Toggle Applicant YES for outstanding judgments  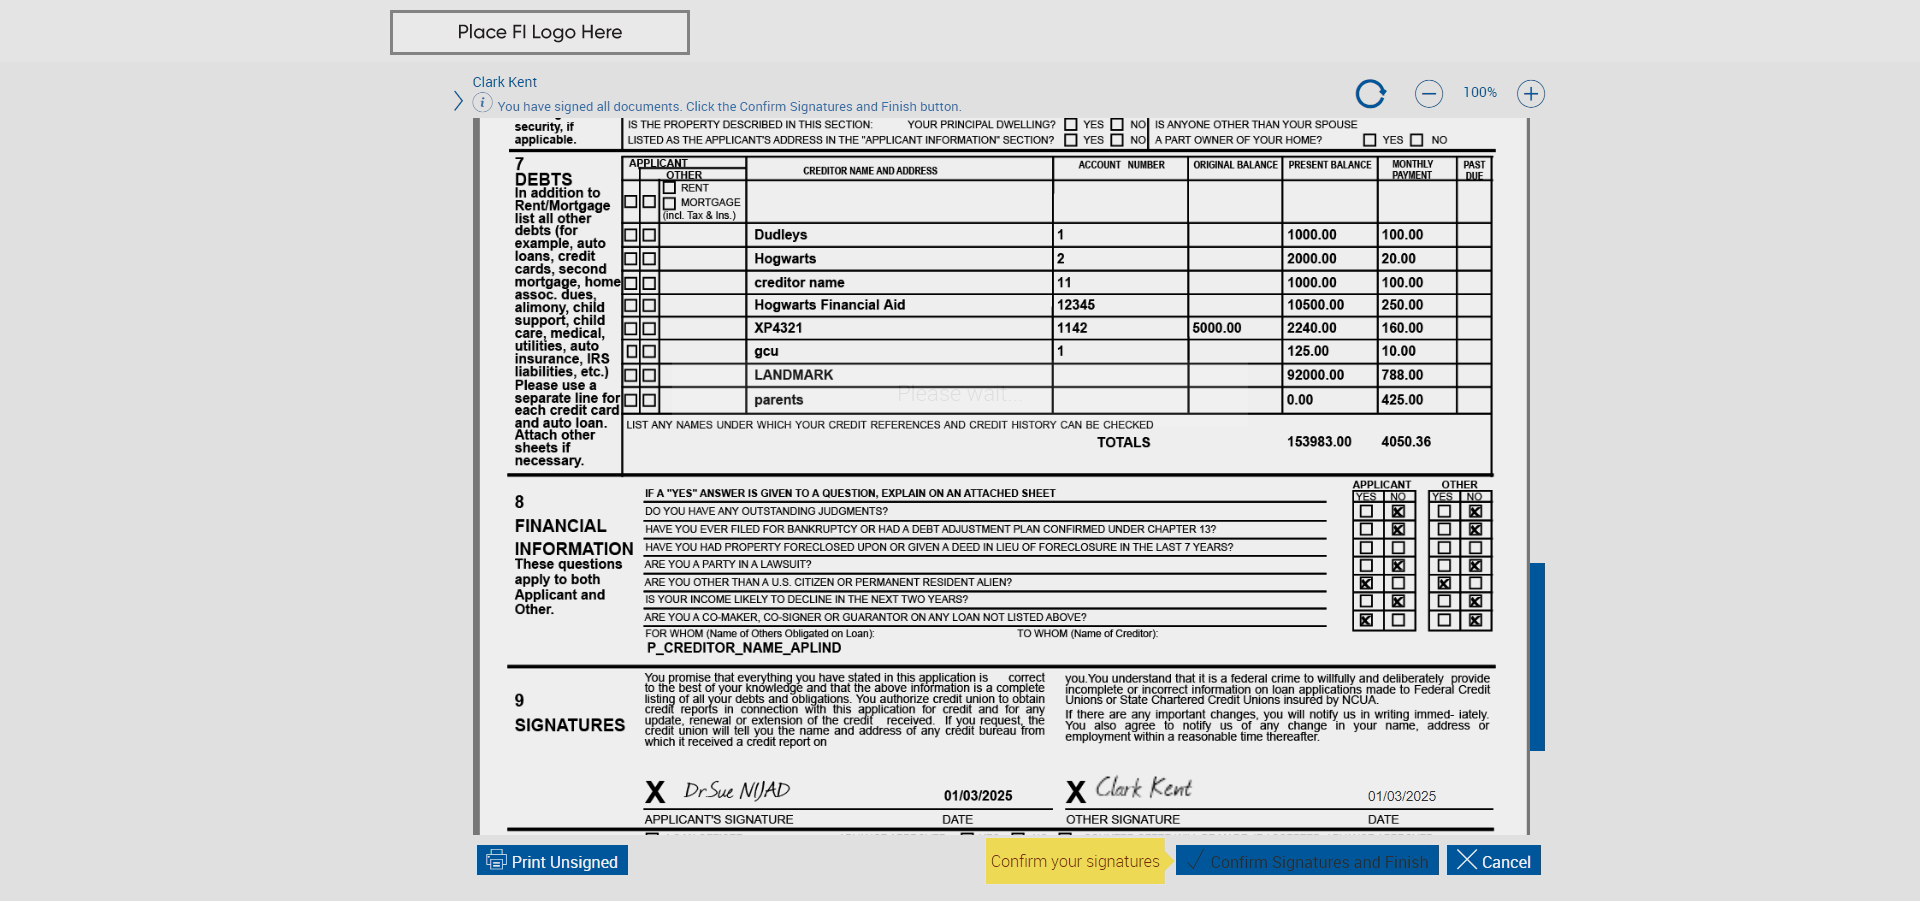pos(1366,512)
